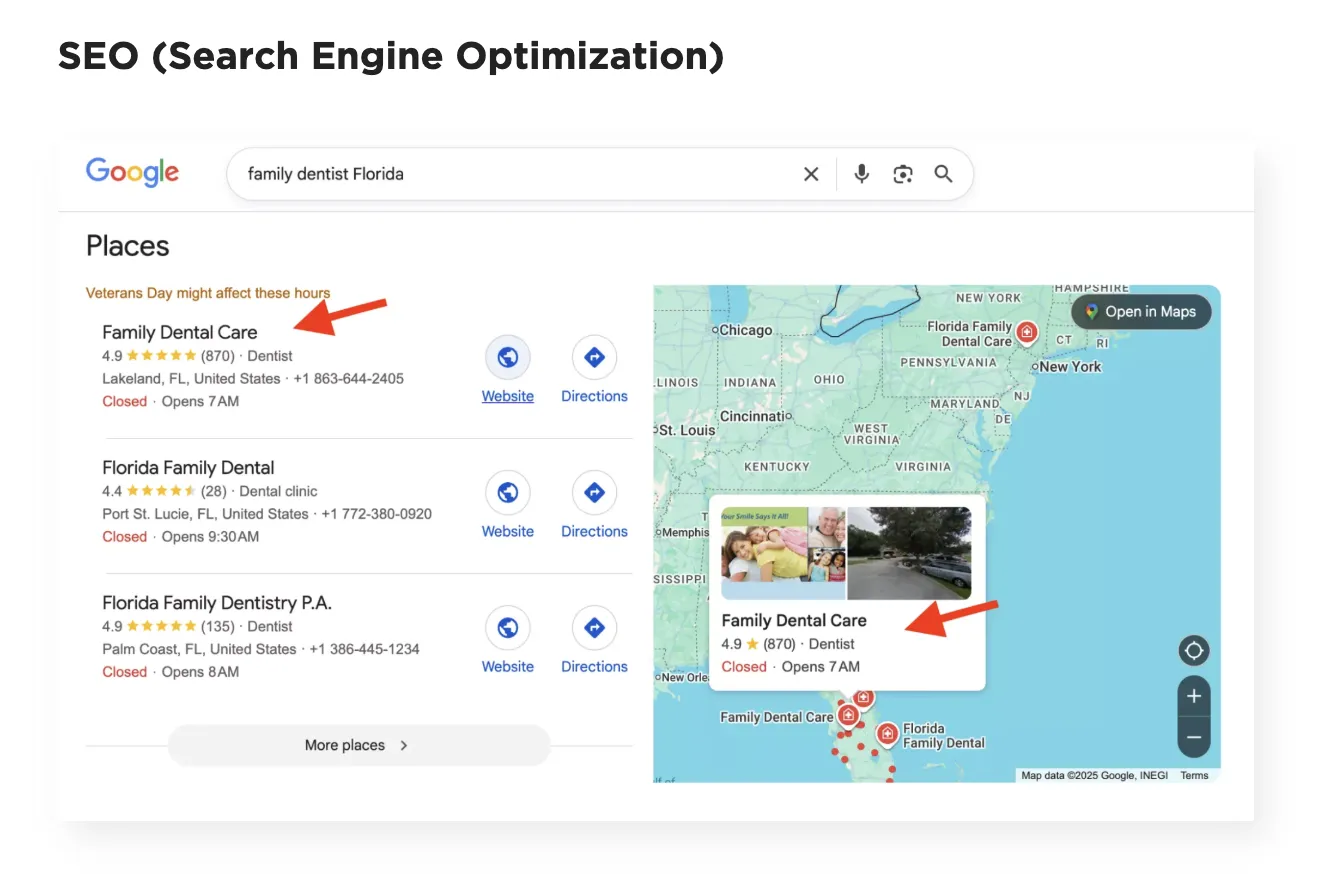
Task: Zoom in on the map with the plus control
Action: click(1194, 696)
